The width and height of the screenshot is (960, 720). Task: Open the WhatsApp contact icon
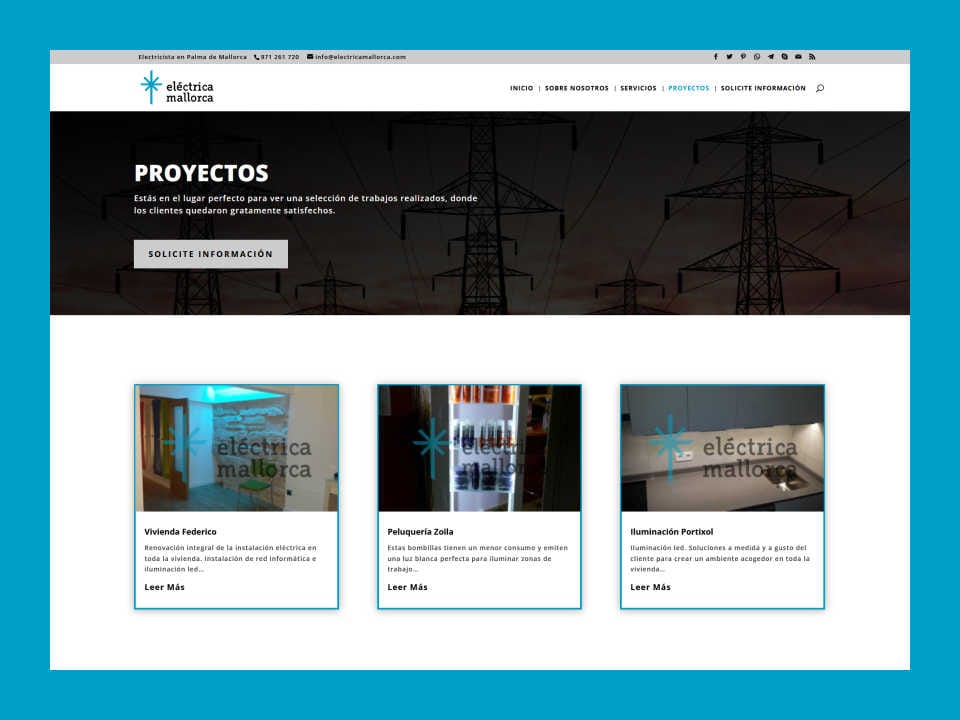[x=757, y=57]
